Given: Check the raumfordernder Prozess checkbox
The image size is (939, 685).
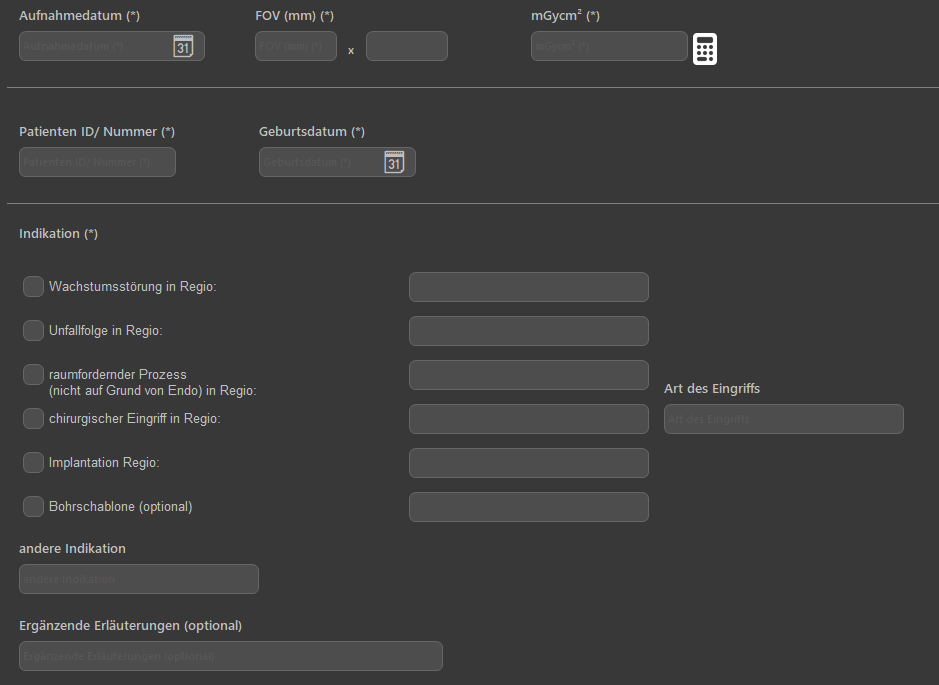Looking at the screenshot, I should click(x=33, y=375).
